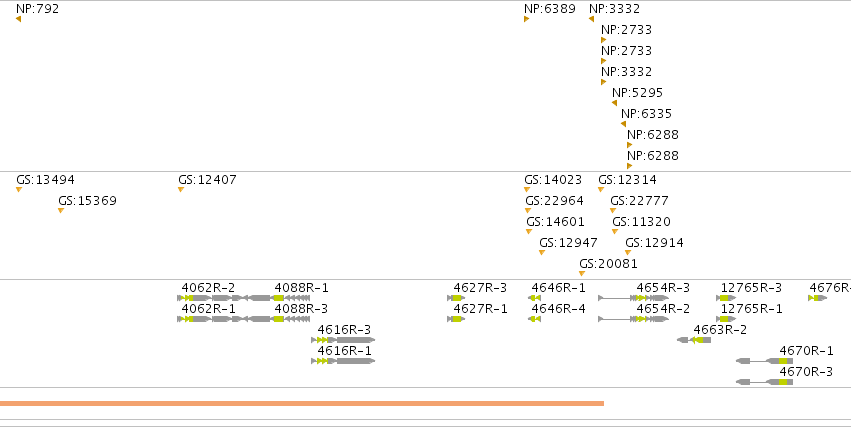This screenshot has width=851, height=427.
Task: Select the NP:6389 insertion marker label
Action: pos(550,9)
